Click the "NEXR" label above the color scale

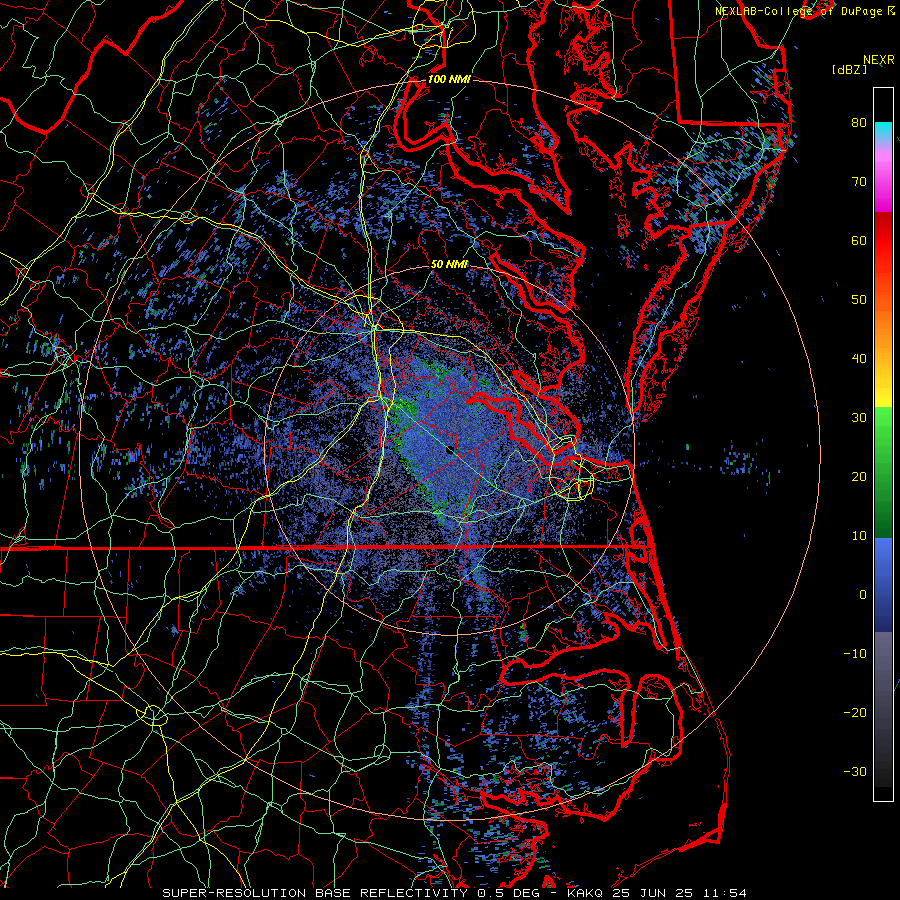(x=879, y=60)
